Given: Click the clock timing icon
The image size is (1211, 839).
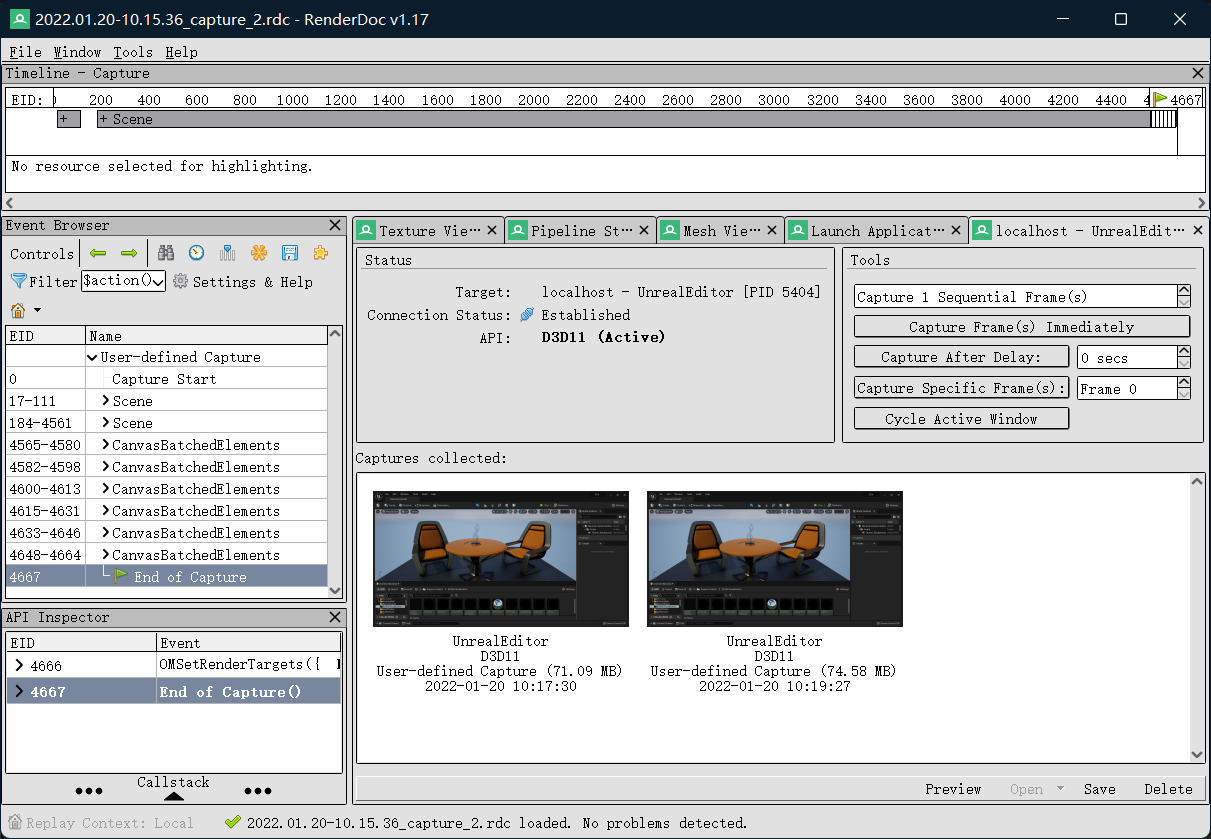Looking at the screenshot, I should pos(197,253).
